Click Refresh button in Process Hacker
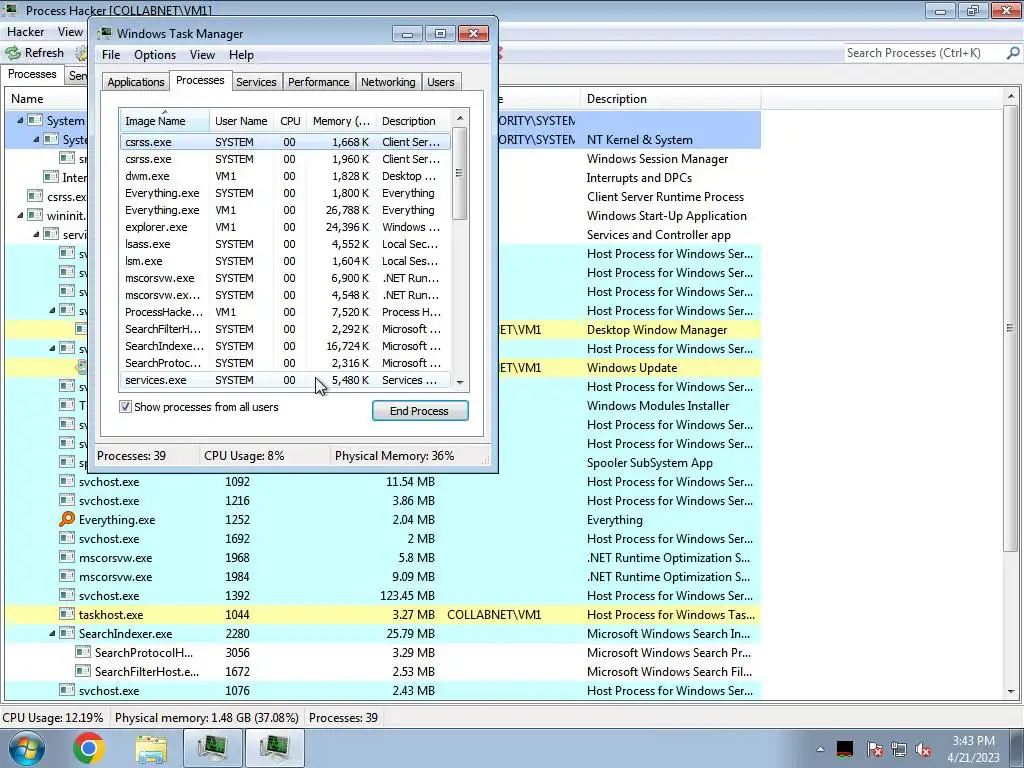This screenshot has height=768, width=1024. coord(35,53)
